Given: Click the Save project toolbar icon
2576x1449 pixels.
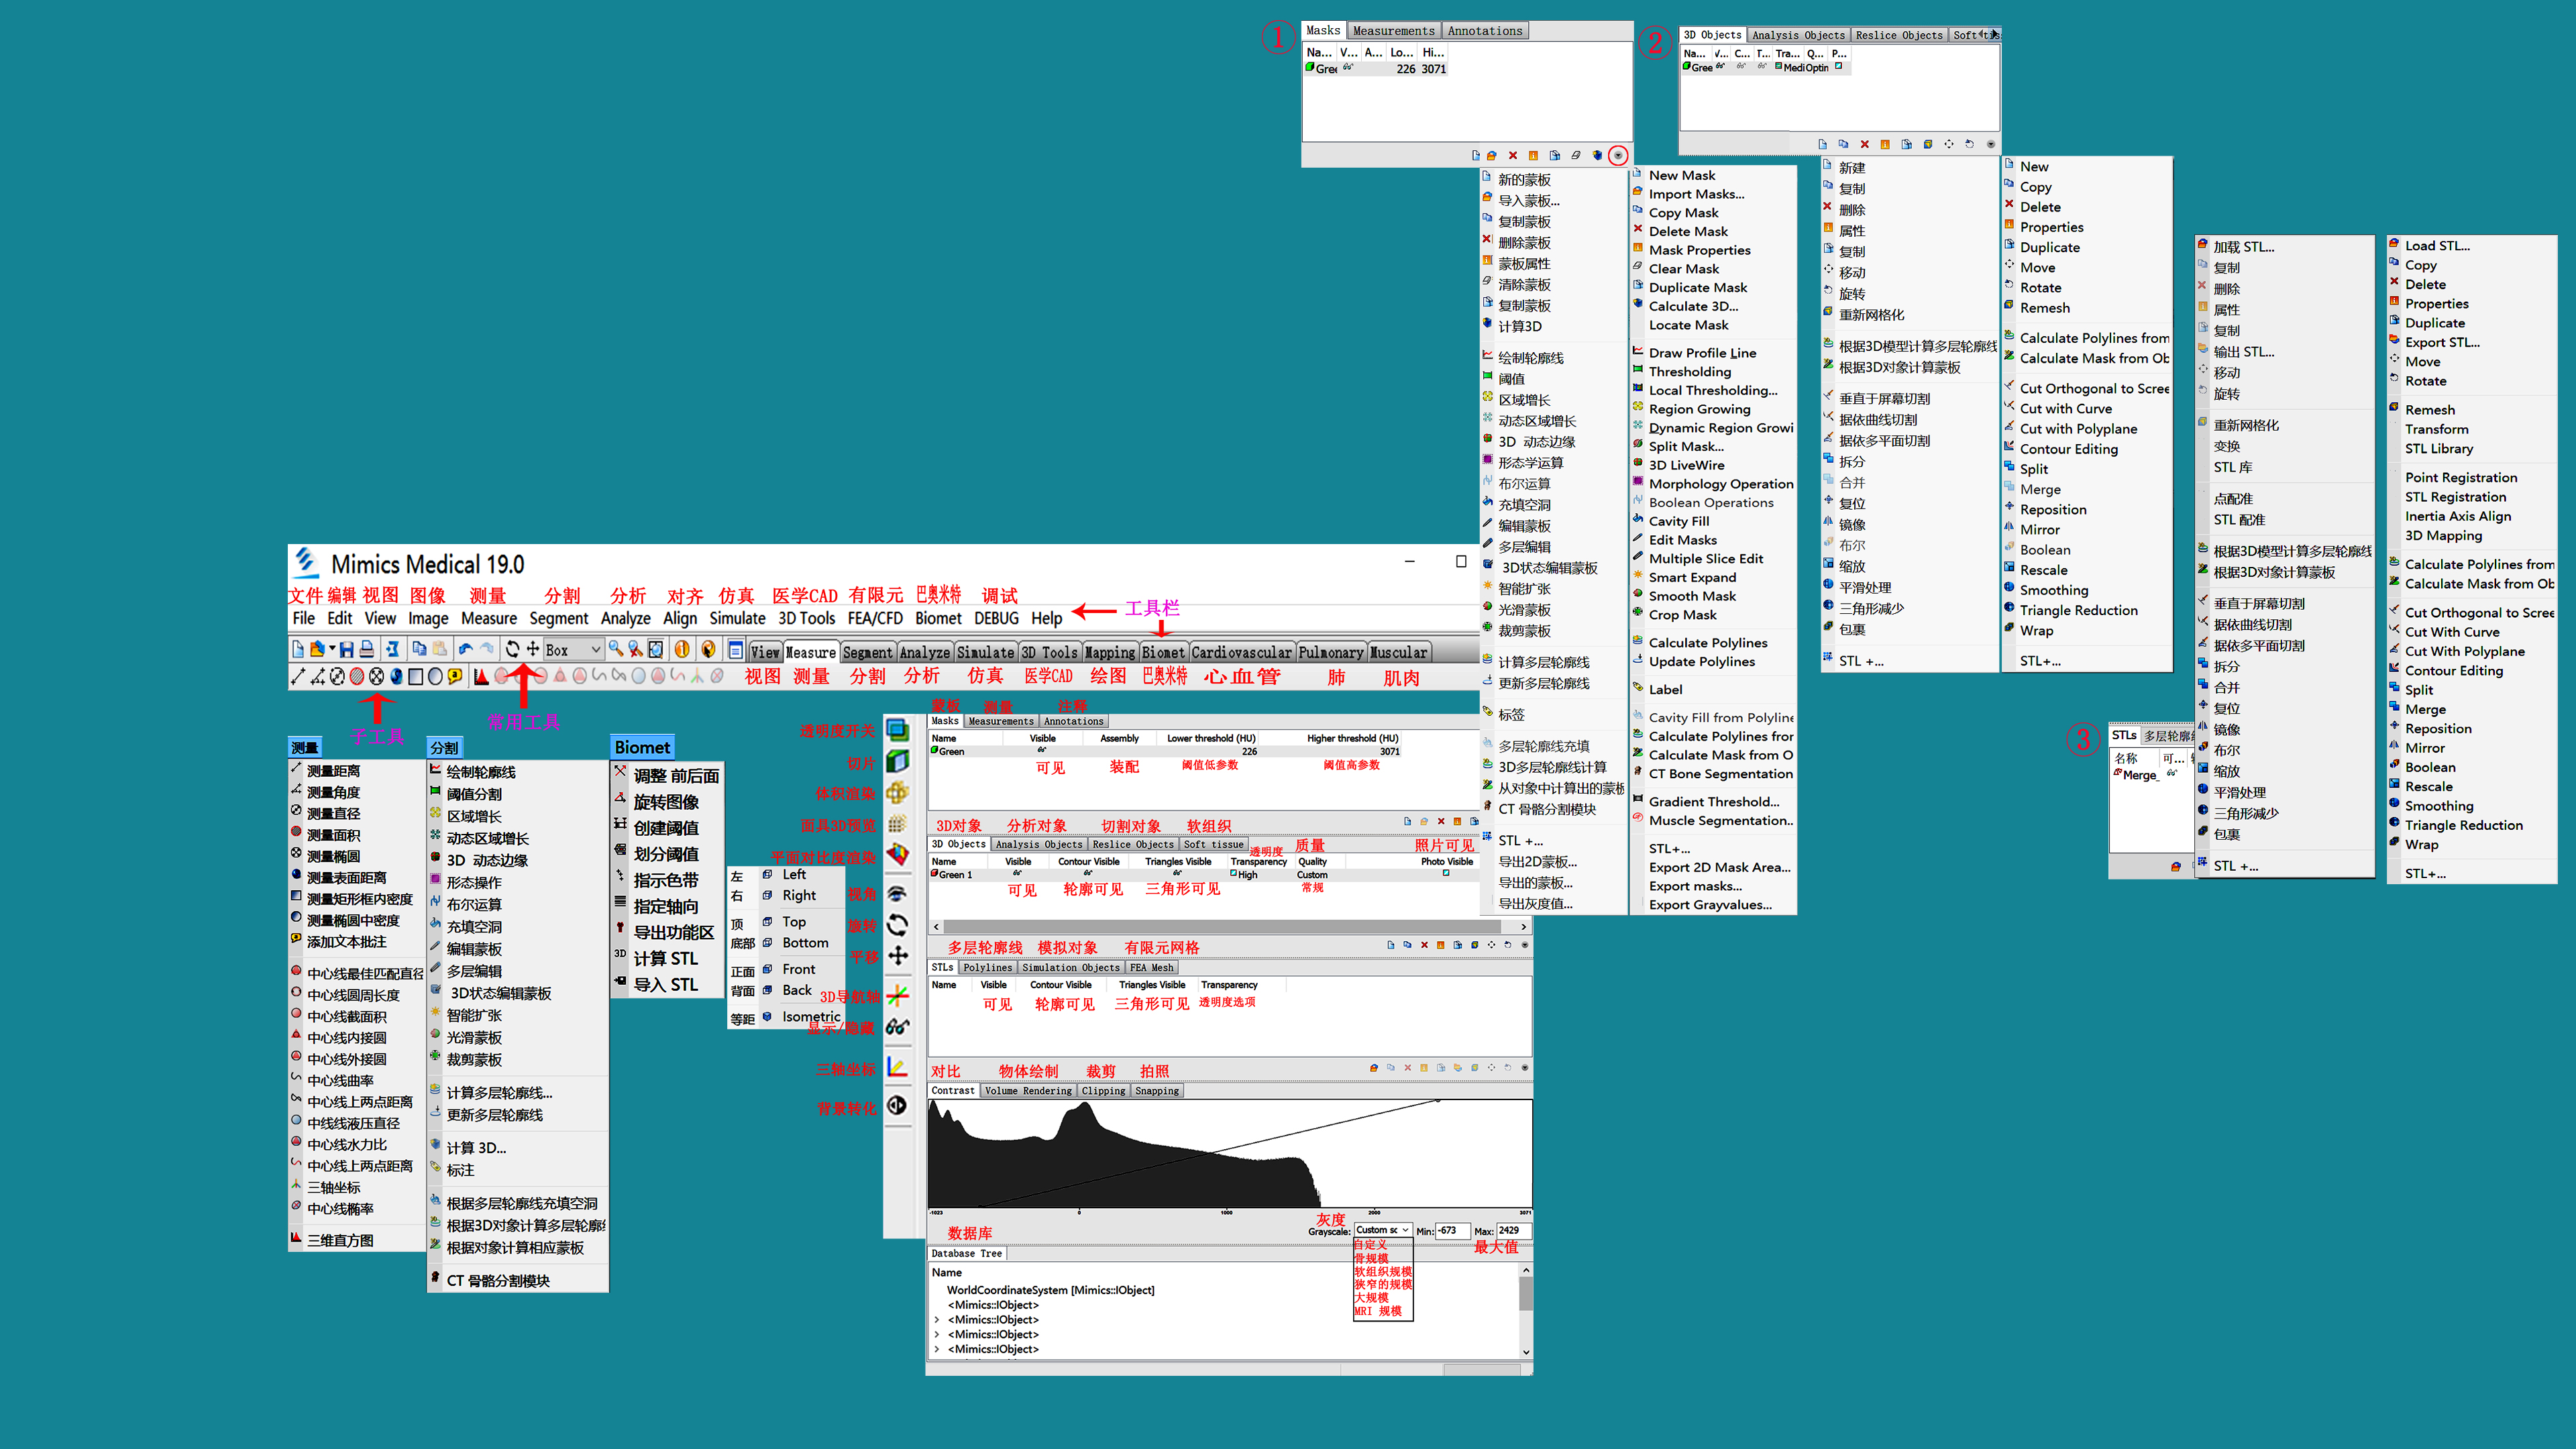Looking at the screenshot, I should (x=346, y=650).
